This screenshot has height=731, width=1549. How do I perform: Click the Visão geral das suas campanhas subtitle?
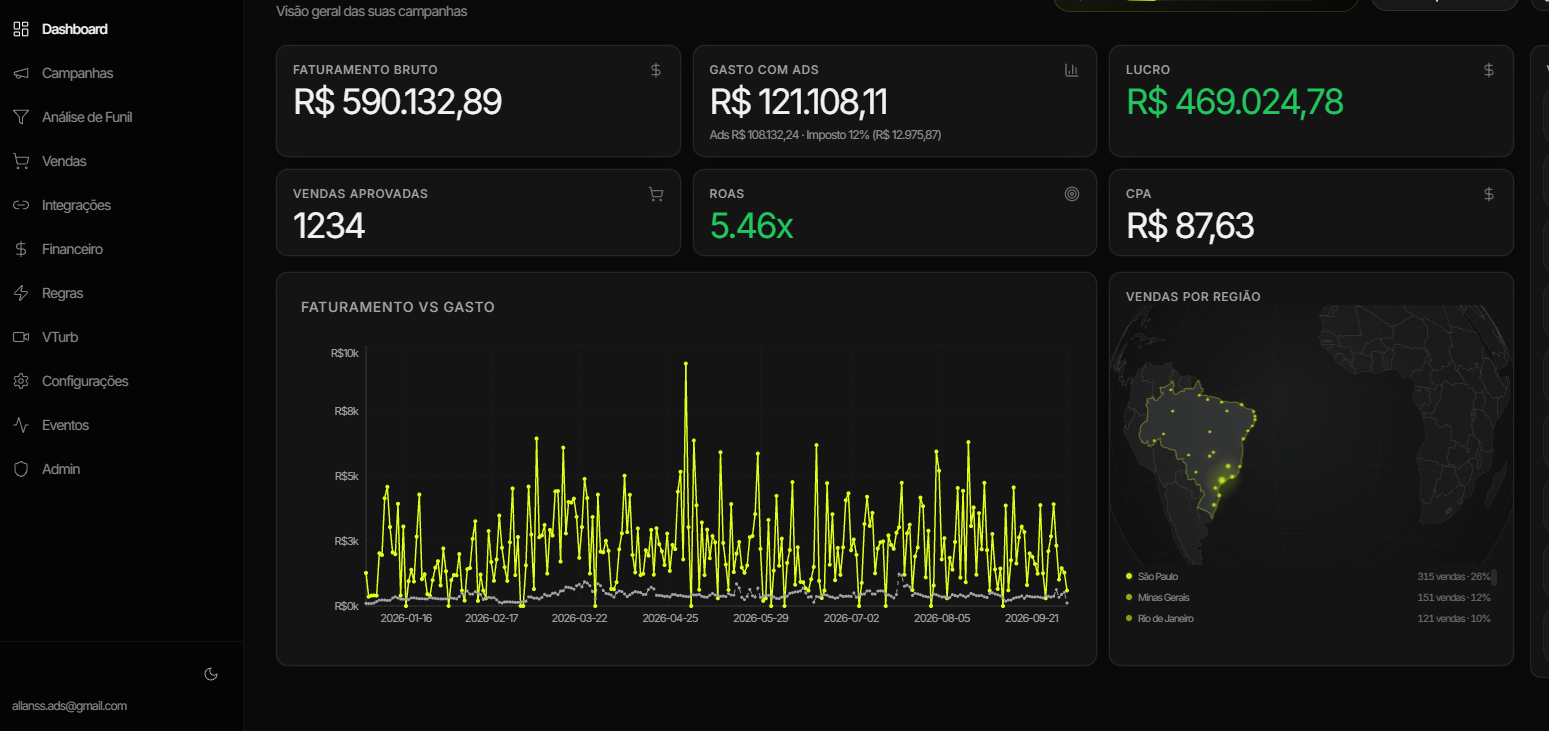[371, 12]
